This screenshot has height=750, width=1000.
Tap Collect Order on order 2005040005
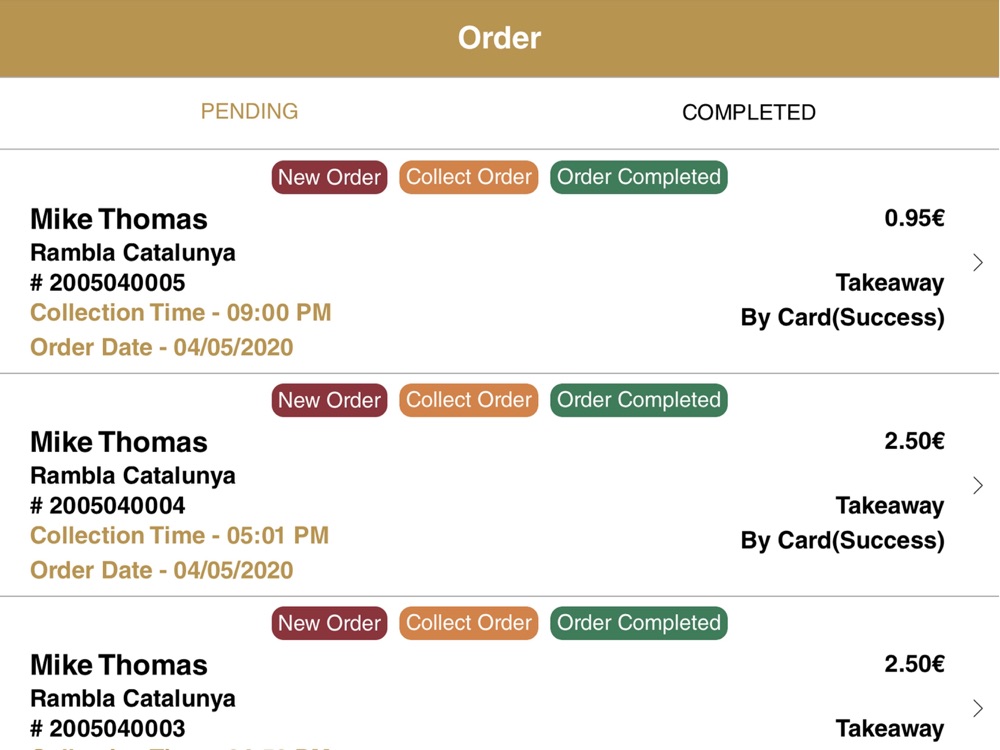click(x=469, y=177)
